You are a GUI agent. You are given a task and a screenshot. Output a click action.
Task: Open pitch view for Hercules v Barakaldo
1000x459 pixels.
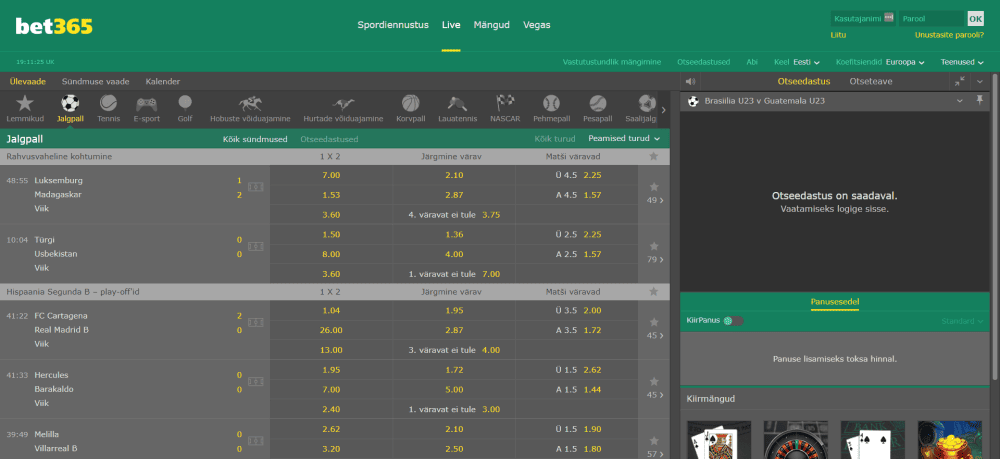256,381
